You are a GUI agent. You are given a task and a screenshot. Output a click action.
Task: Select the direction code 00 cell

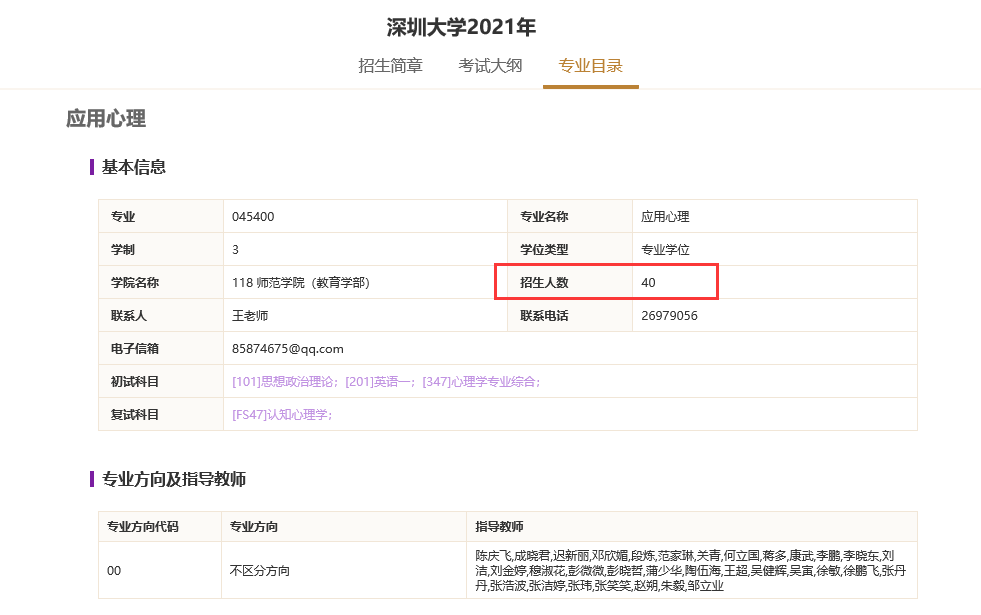click(x=160, y=571)
